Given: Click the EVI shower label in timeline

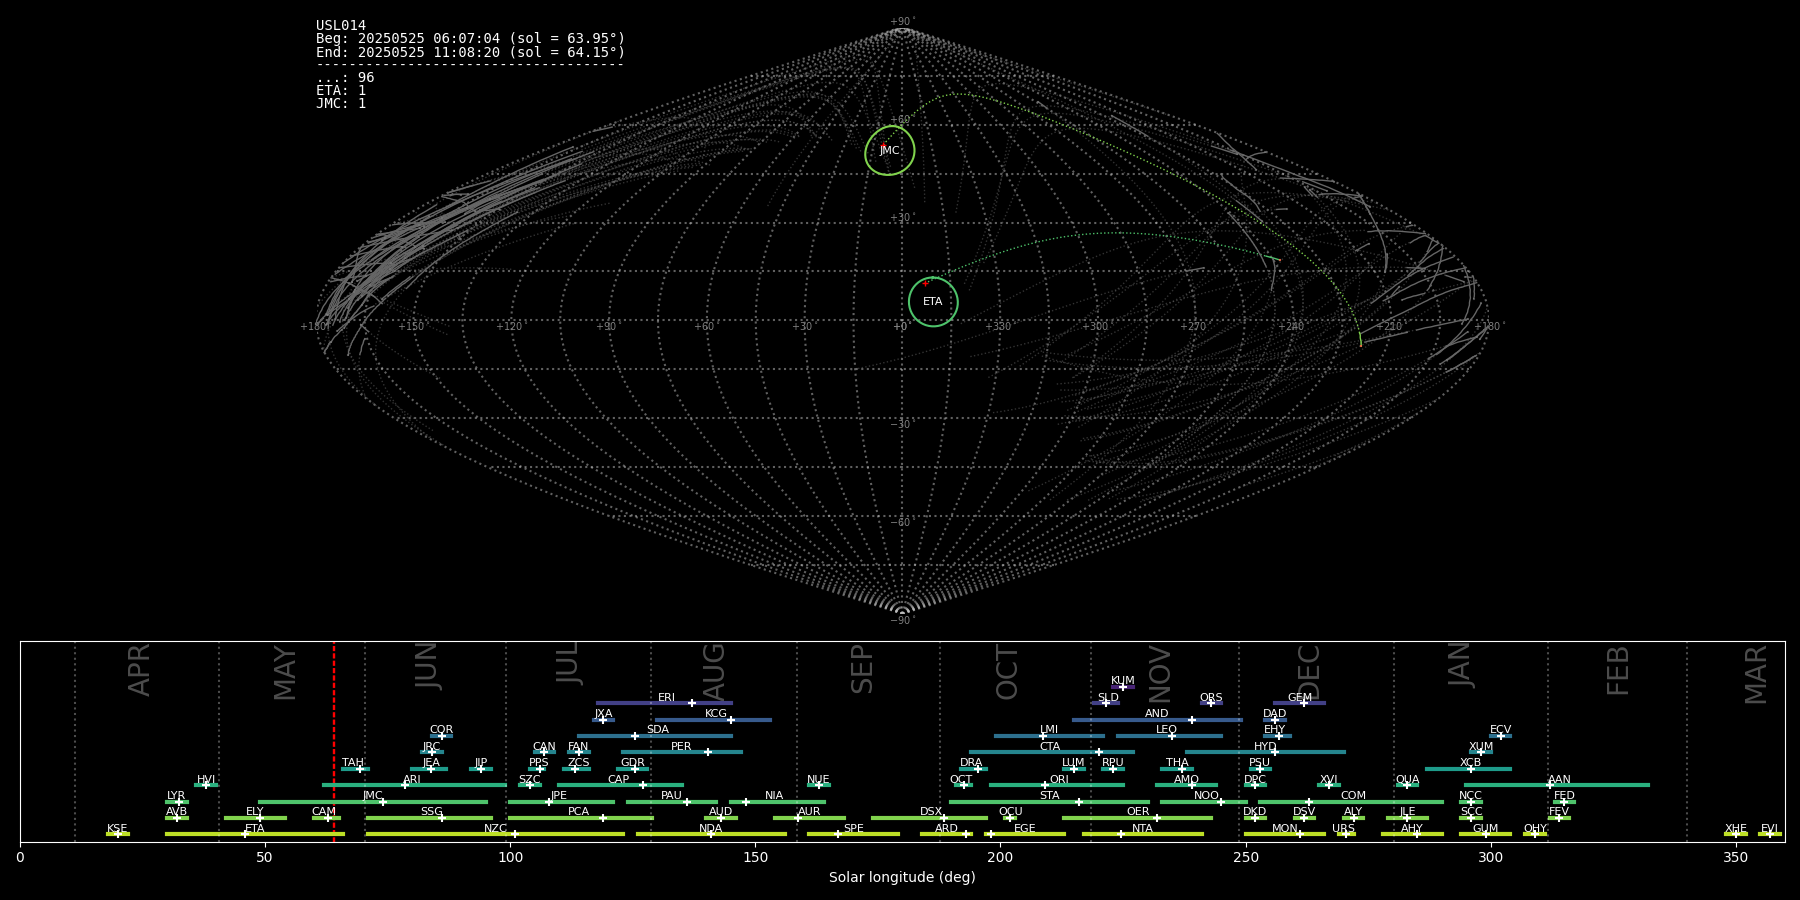Looking at the screenshot, I should click(1769, 829).
